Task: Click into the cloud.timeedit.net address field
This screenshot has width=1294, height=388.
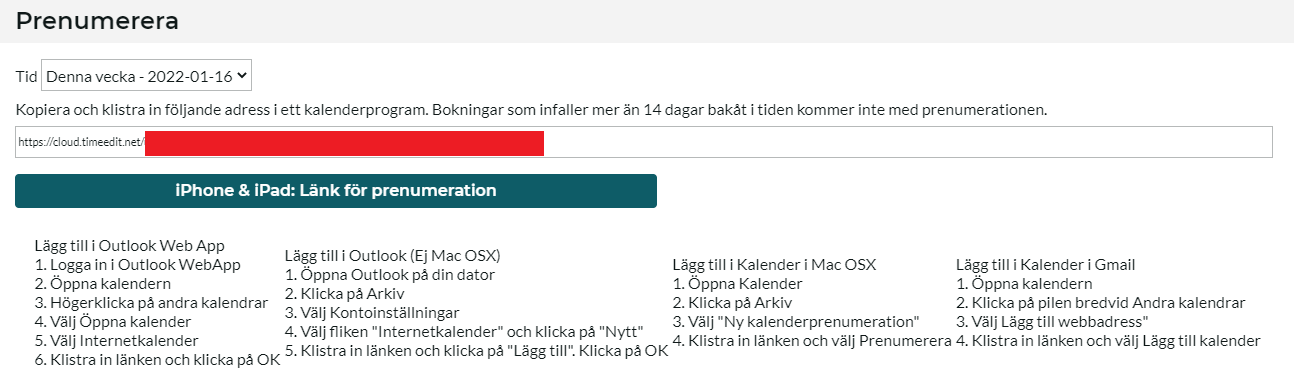Action: click(x=644, y=142)
